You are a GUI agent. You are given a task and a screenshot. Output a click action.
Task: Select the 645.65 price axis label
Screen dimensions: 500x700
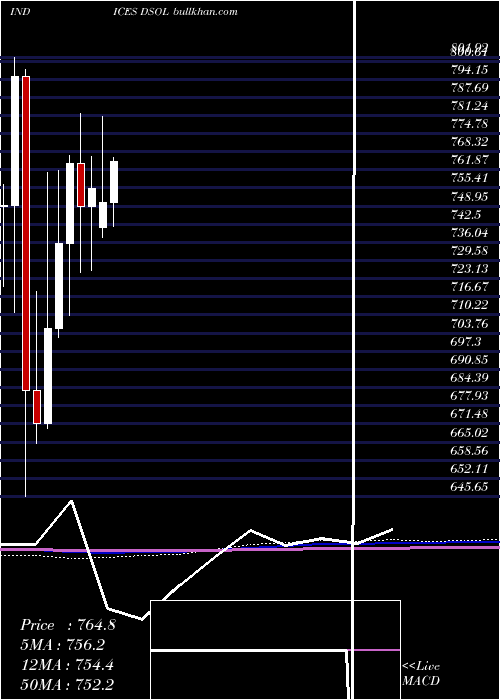(470, 486)
